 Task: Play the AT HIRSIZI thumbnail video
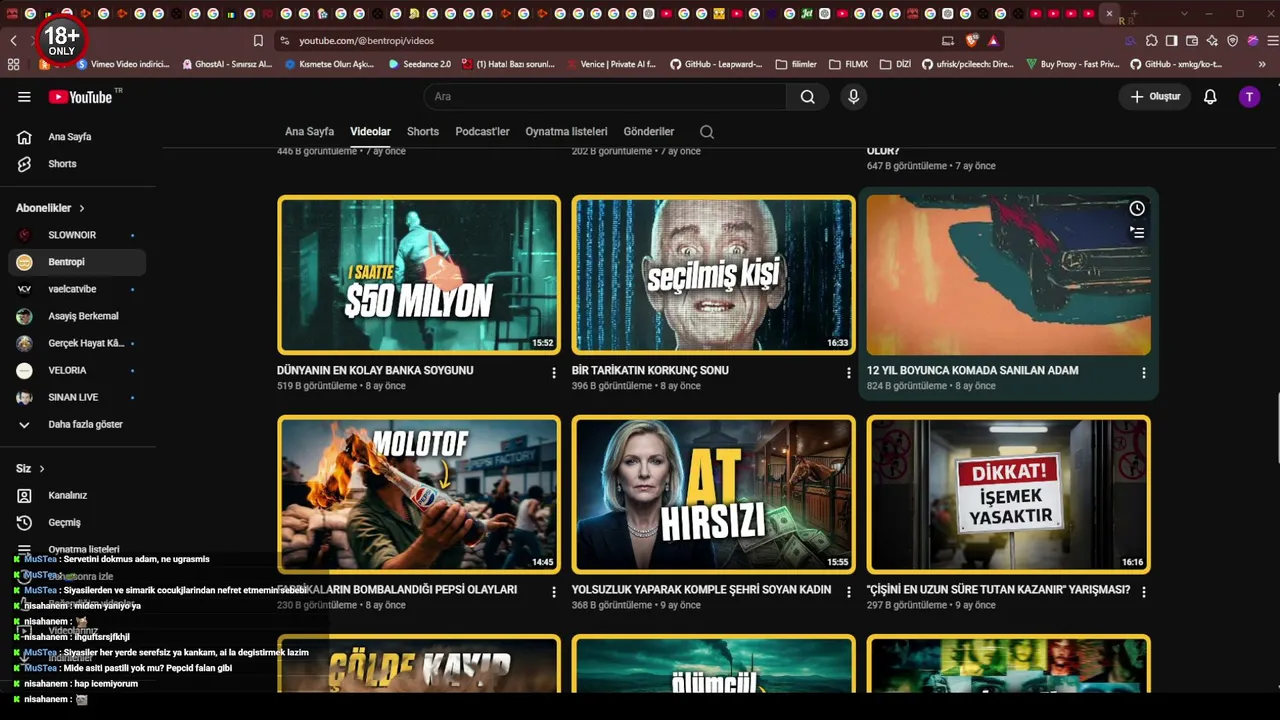[x=714, y=494]
